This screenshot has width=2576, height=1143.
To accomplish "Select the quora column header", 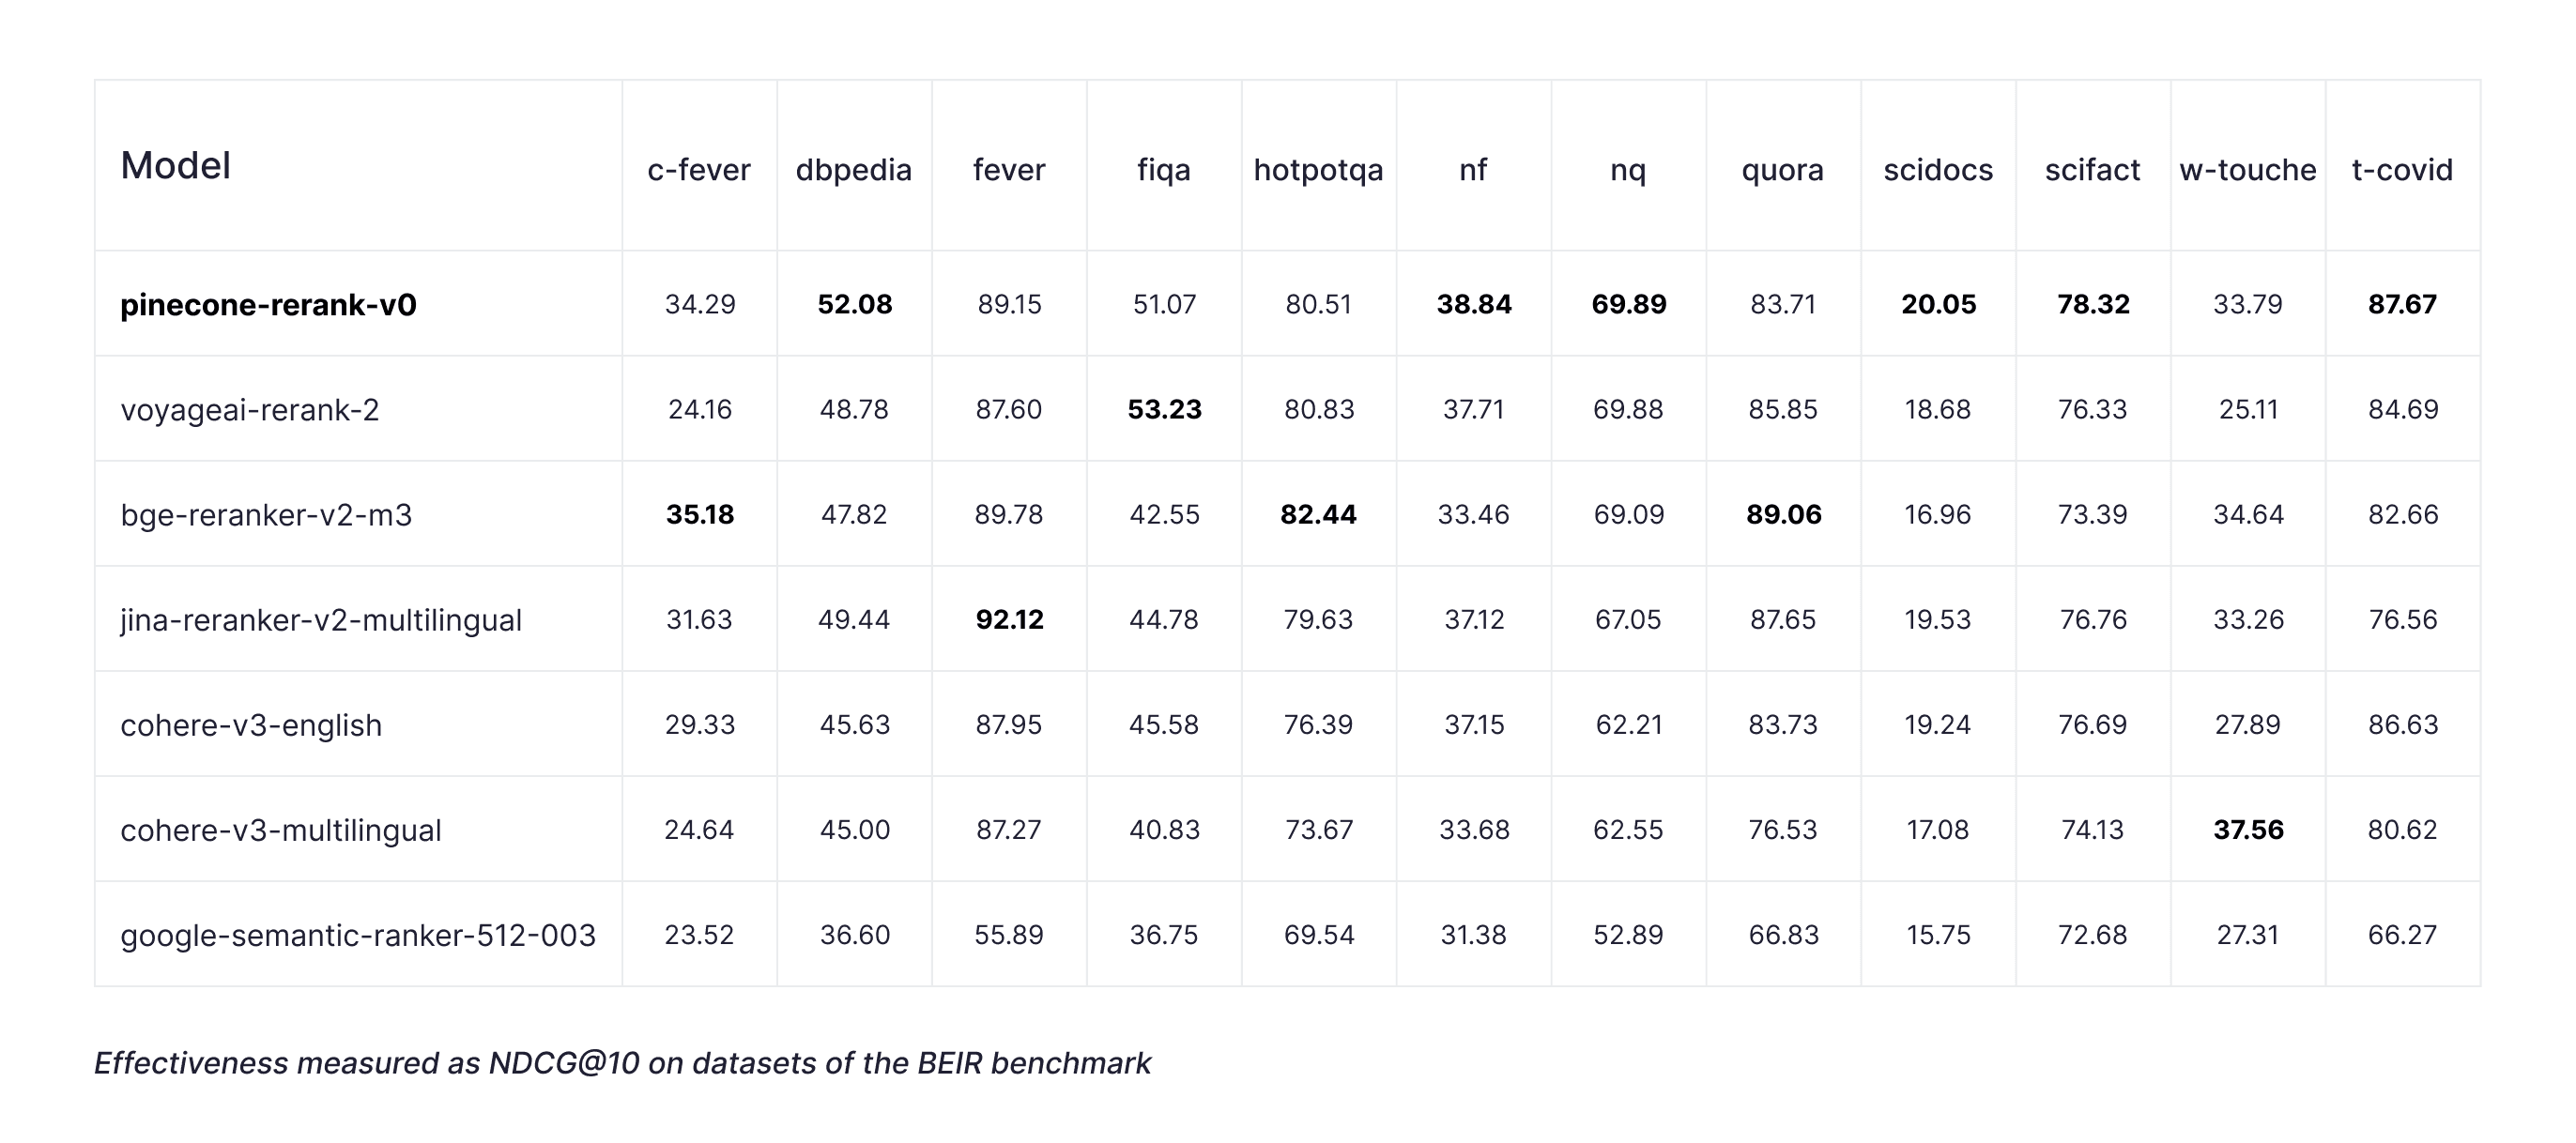I will 1782,170.
